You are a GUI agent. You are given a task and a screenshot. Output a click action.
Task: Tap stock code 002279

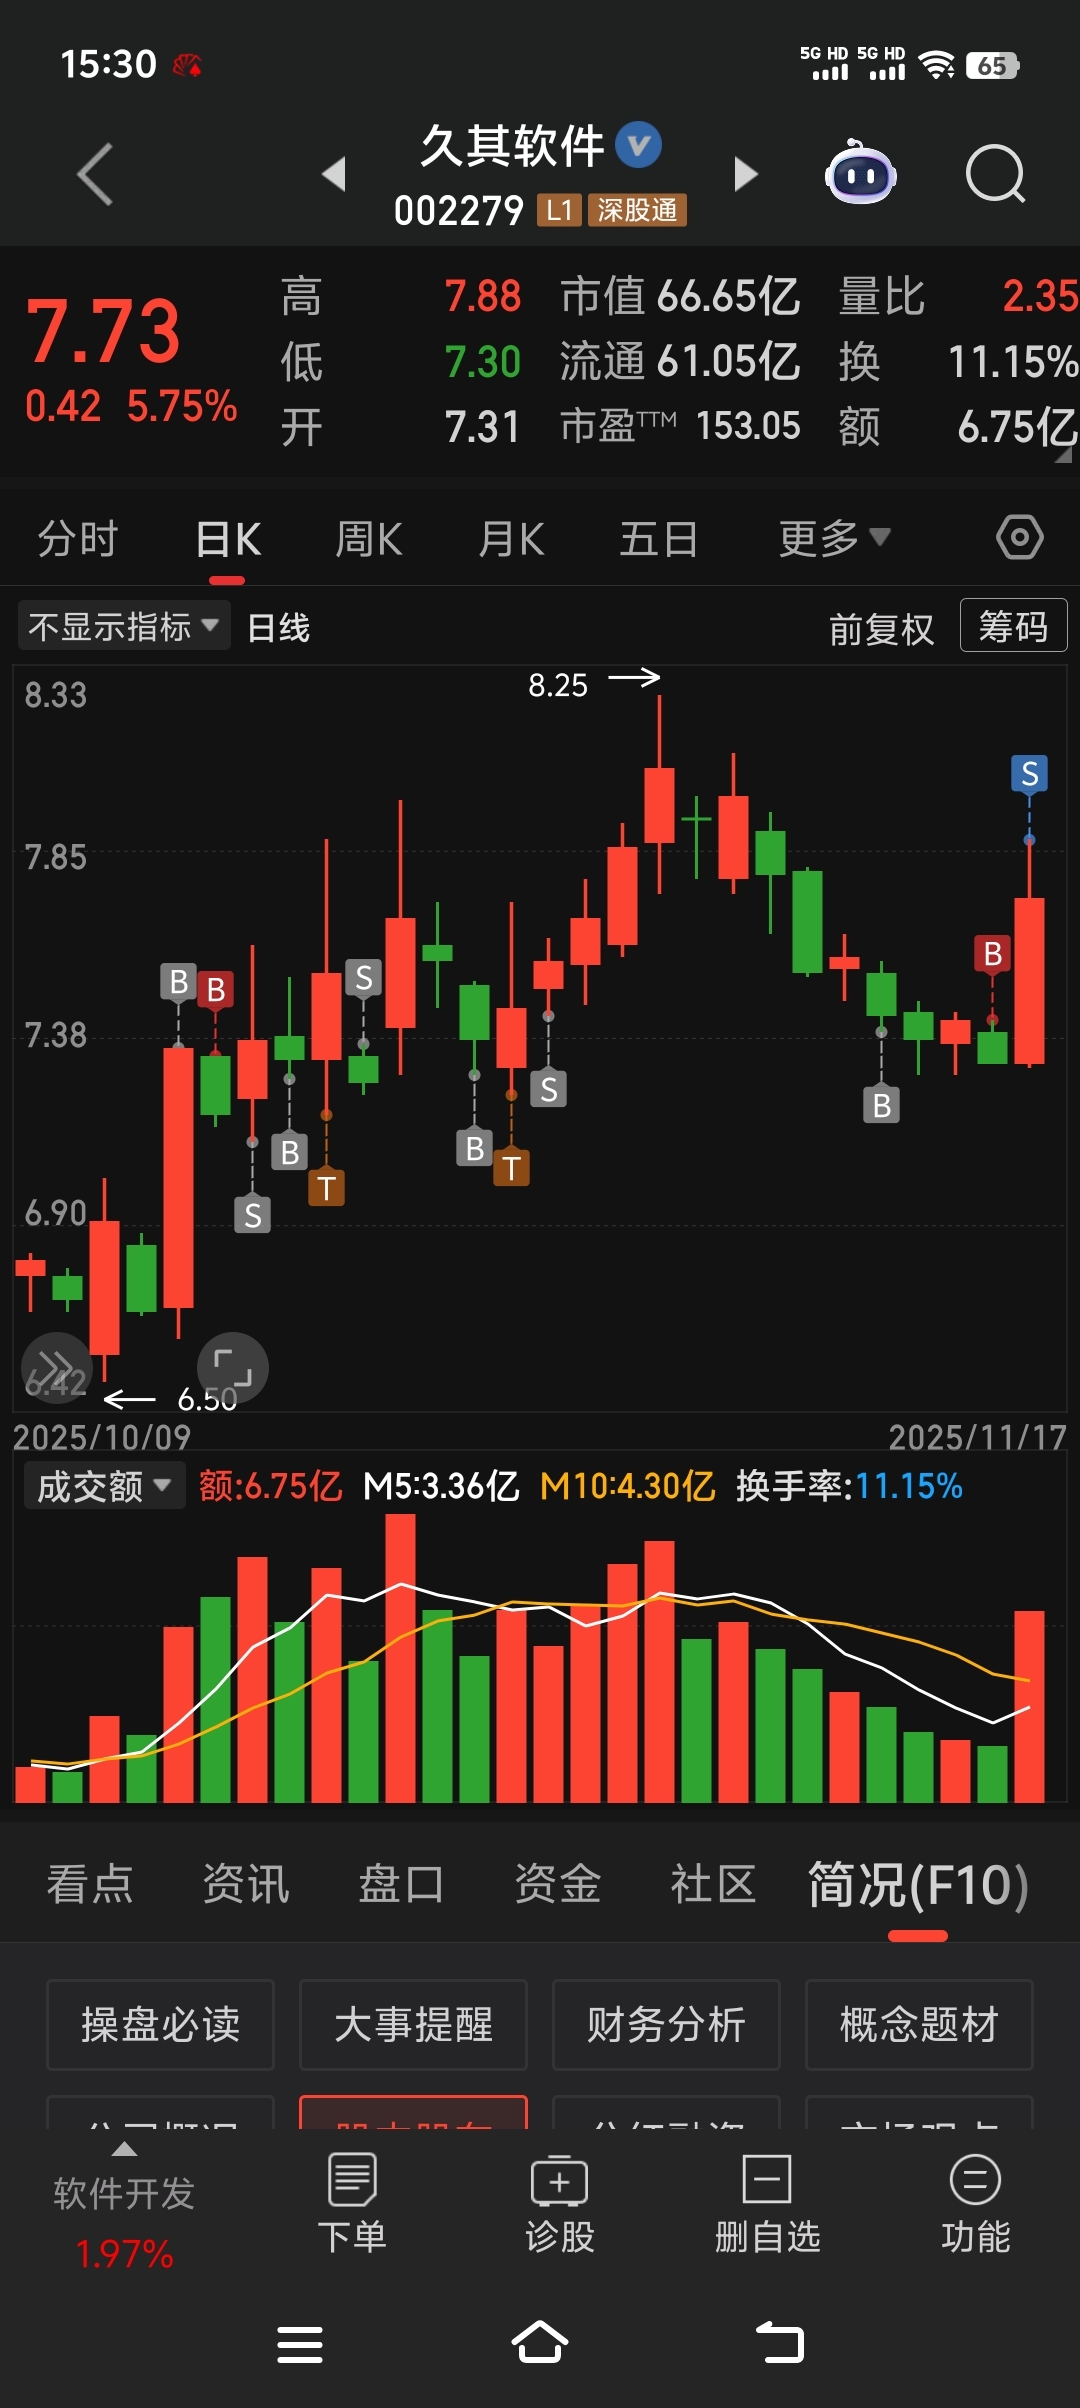pos(459,211)
